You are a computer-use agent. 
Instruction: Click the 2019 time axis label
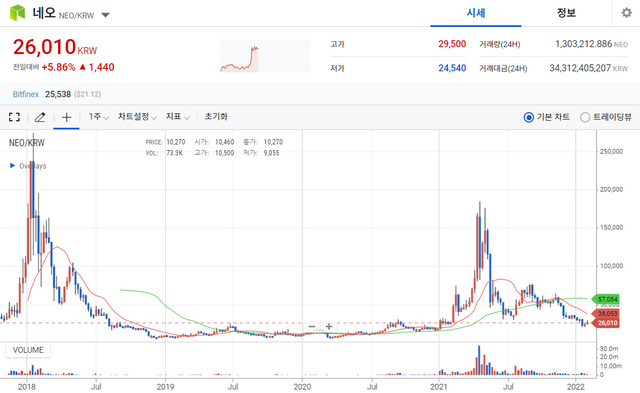[165, 386]
